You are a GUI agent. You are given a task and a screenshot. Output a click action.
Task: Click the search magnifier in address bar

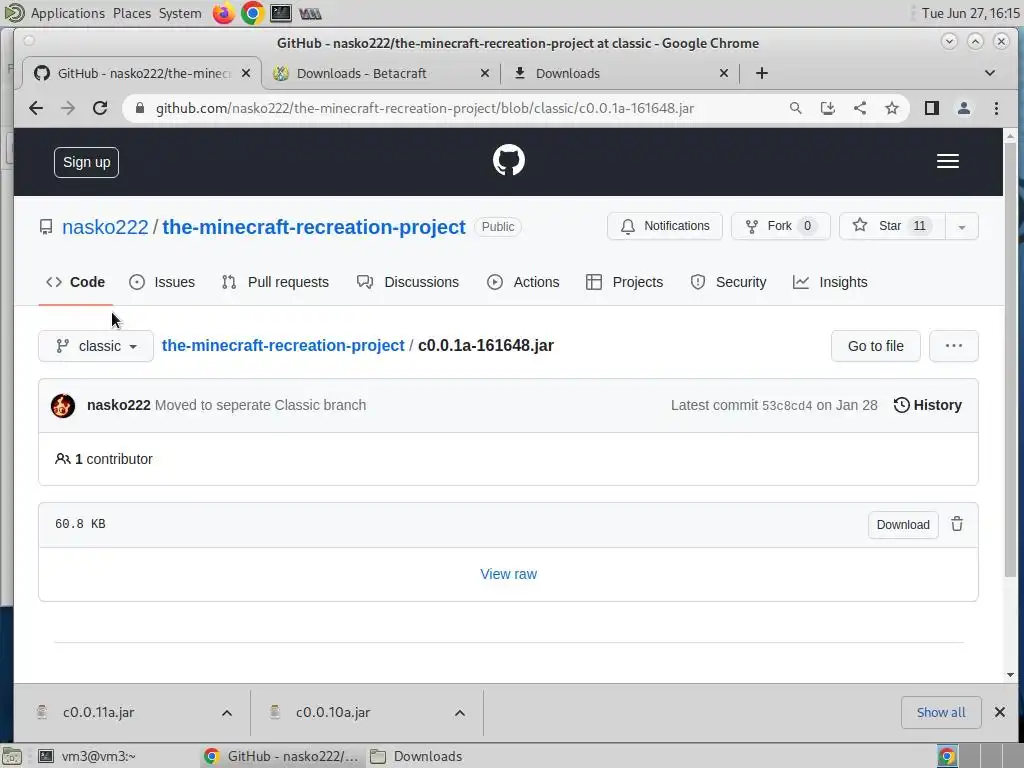795,108
